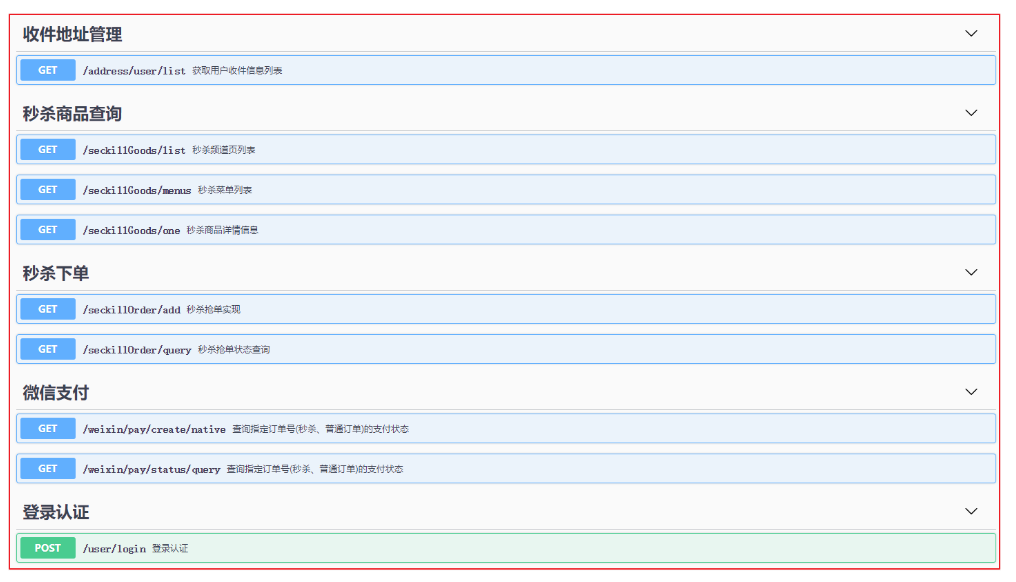Image resolution: width=1016 pixels, height=582 pixels.
Task: Collapse the 微信支付 section chevron
Action: [971, 392]
